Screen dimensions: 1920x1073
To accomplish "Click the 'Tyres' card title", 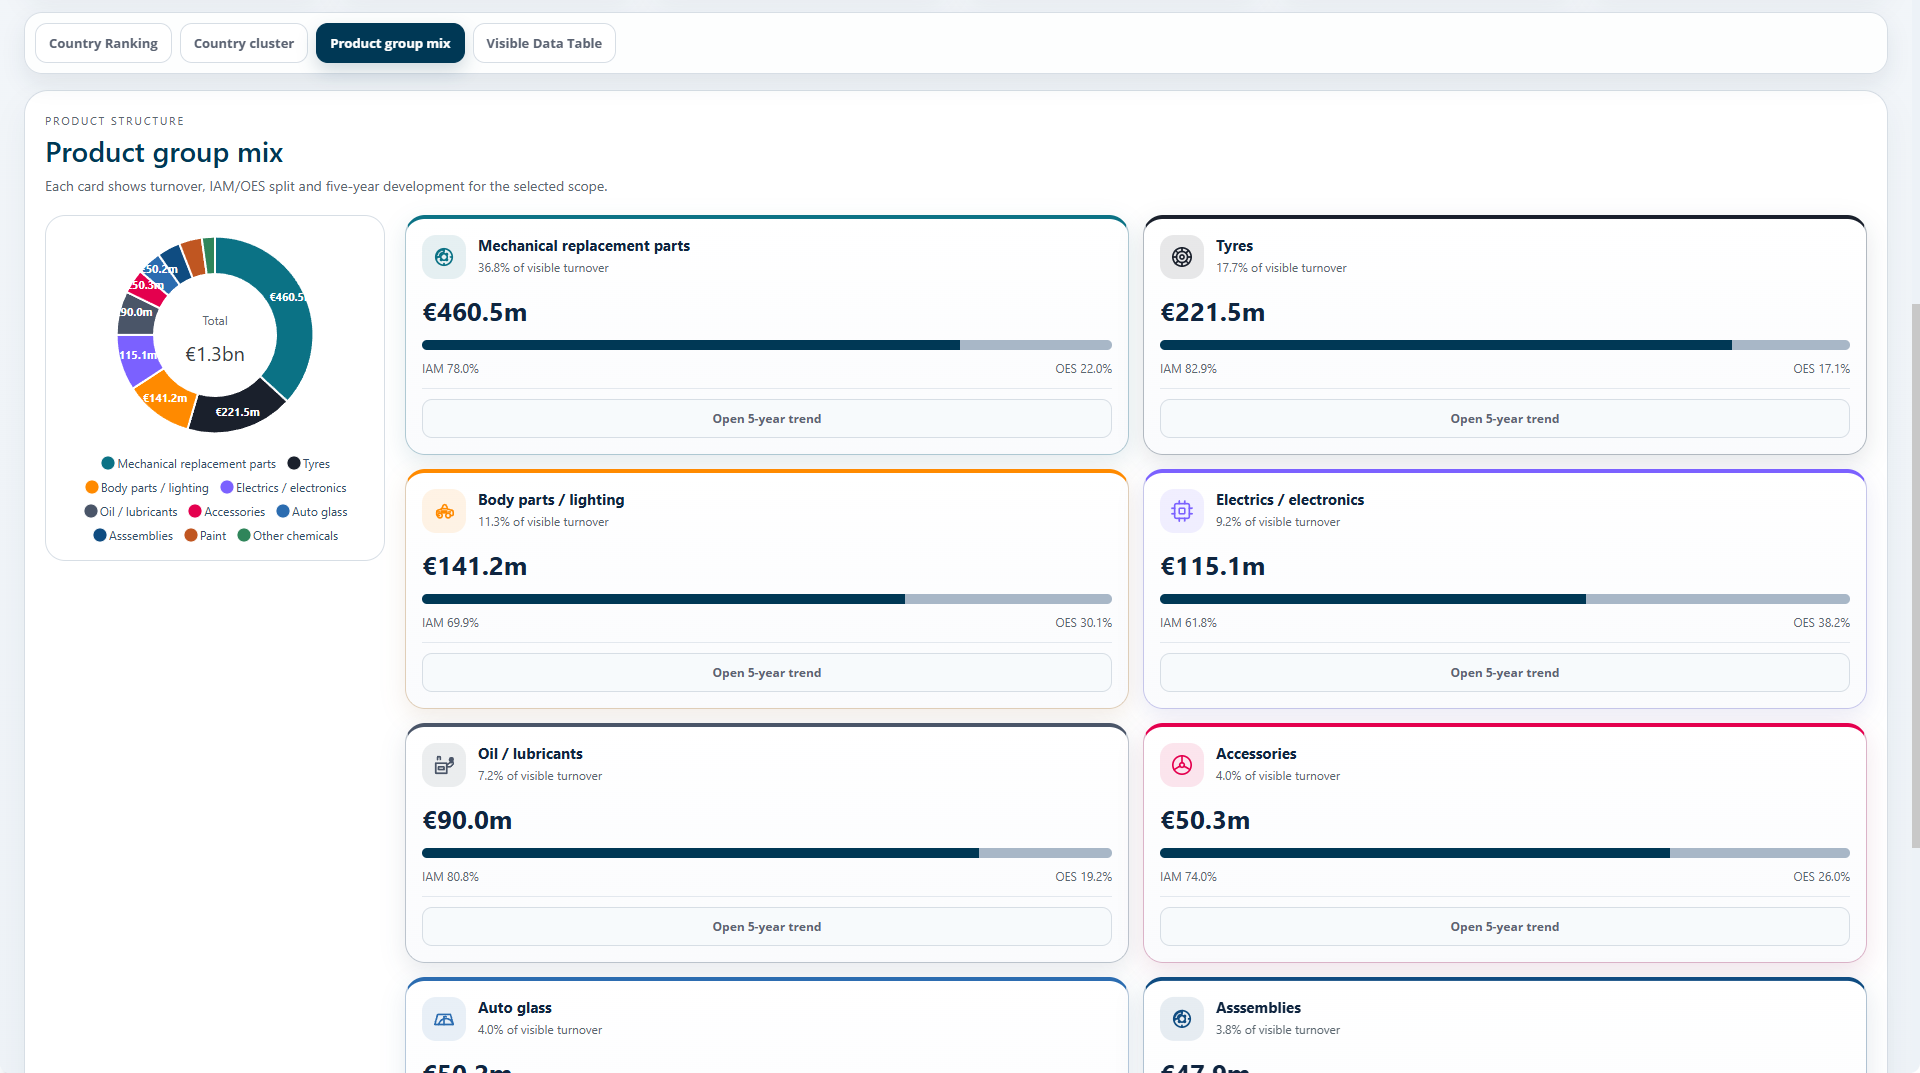I will click(x=1234, y=246).
